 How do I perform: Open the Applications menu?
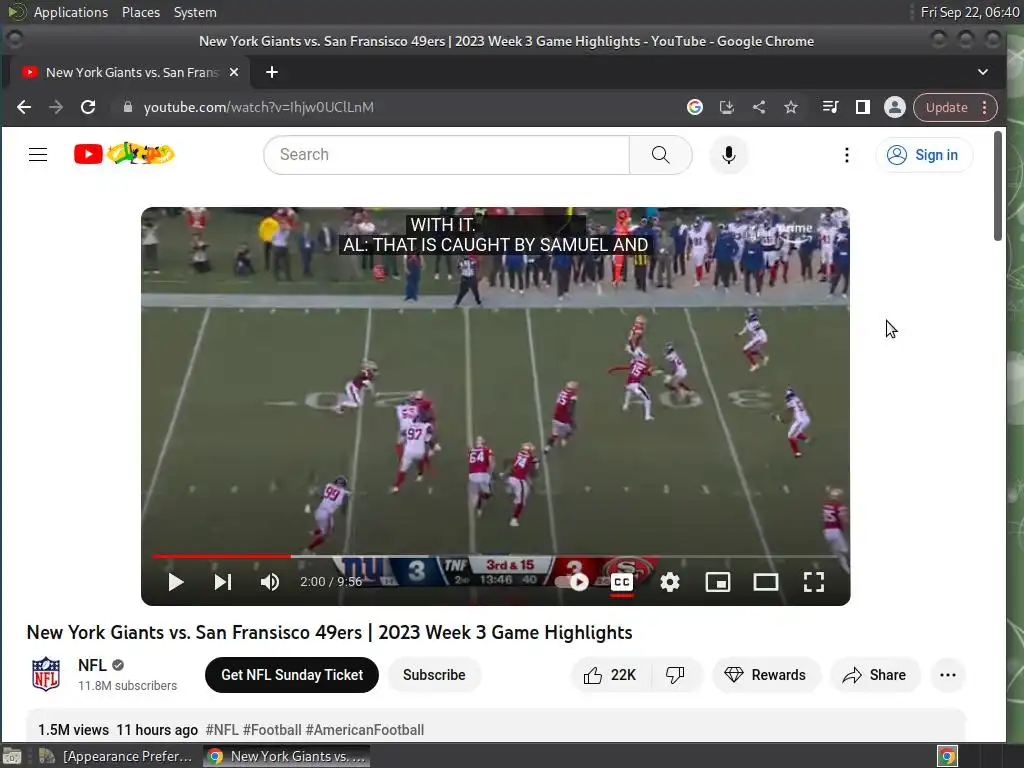click(x=71, y=12)
